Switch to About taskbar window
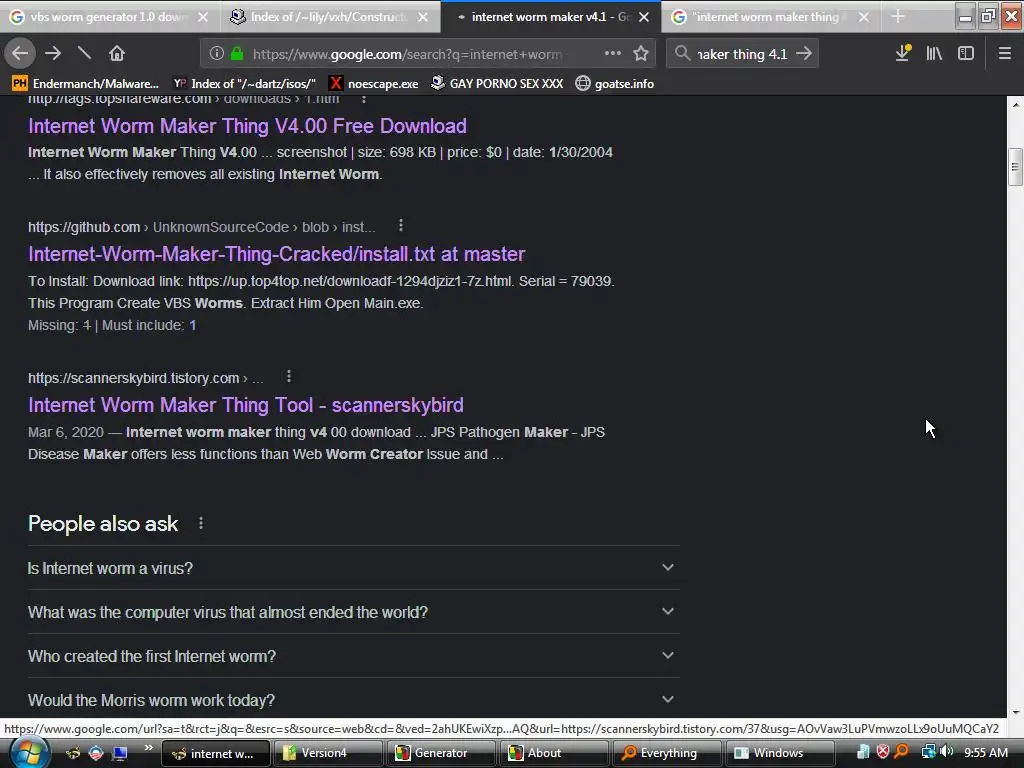 tap(554, 753)
